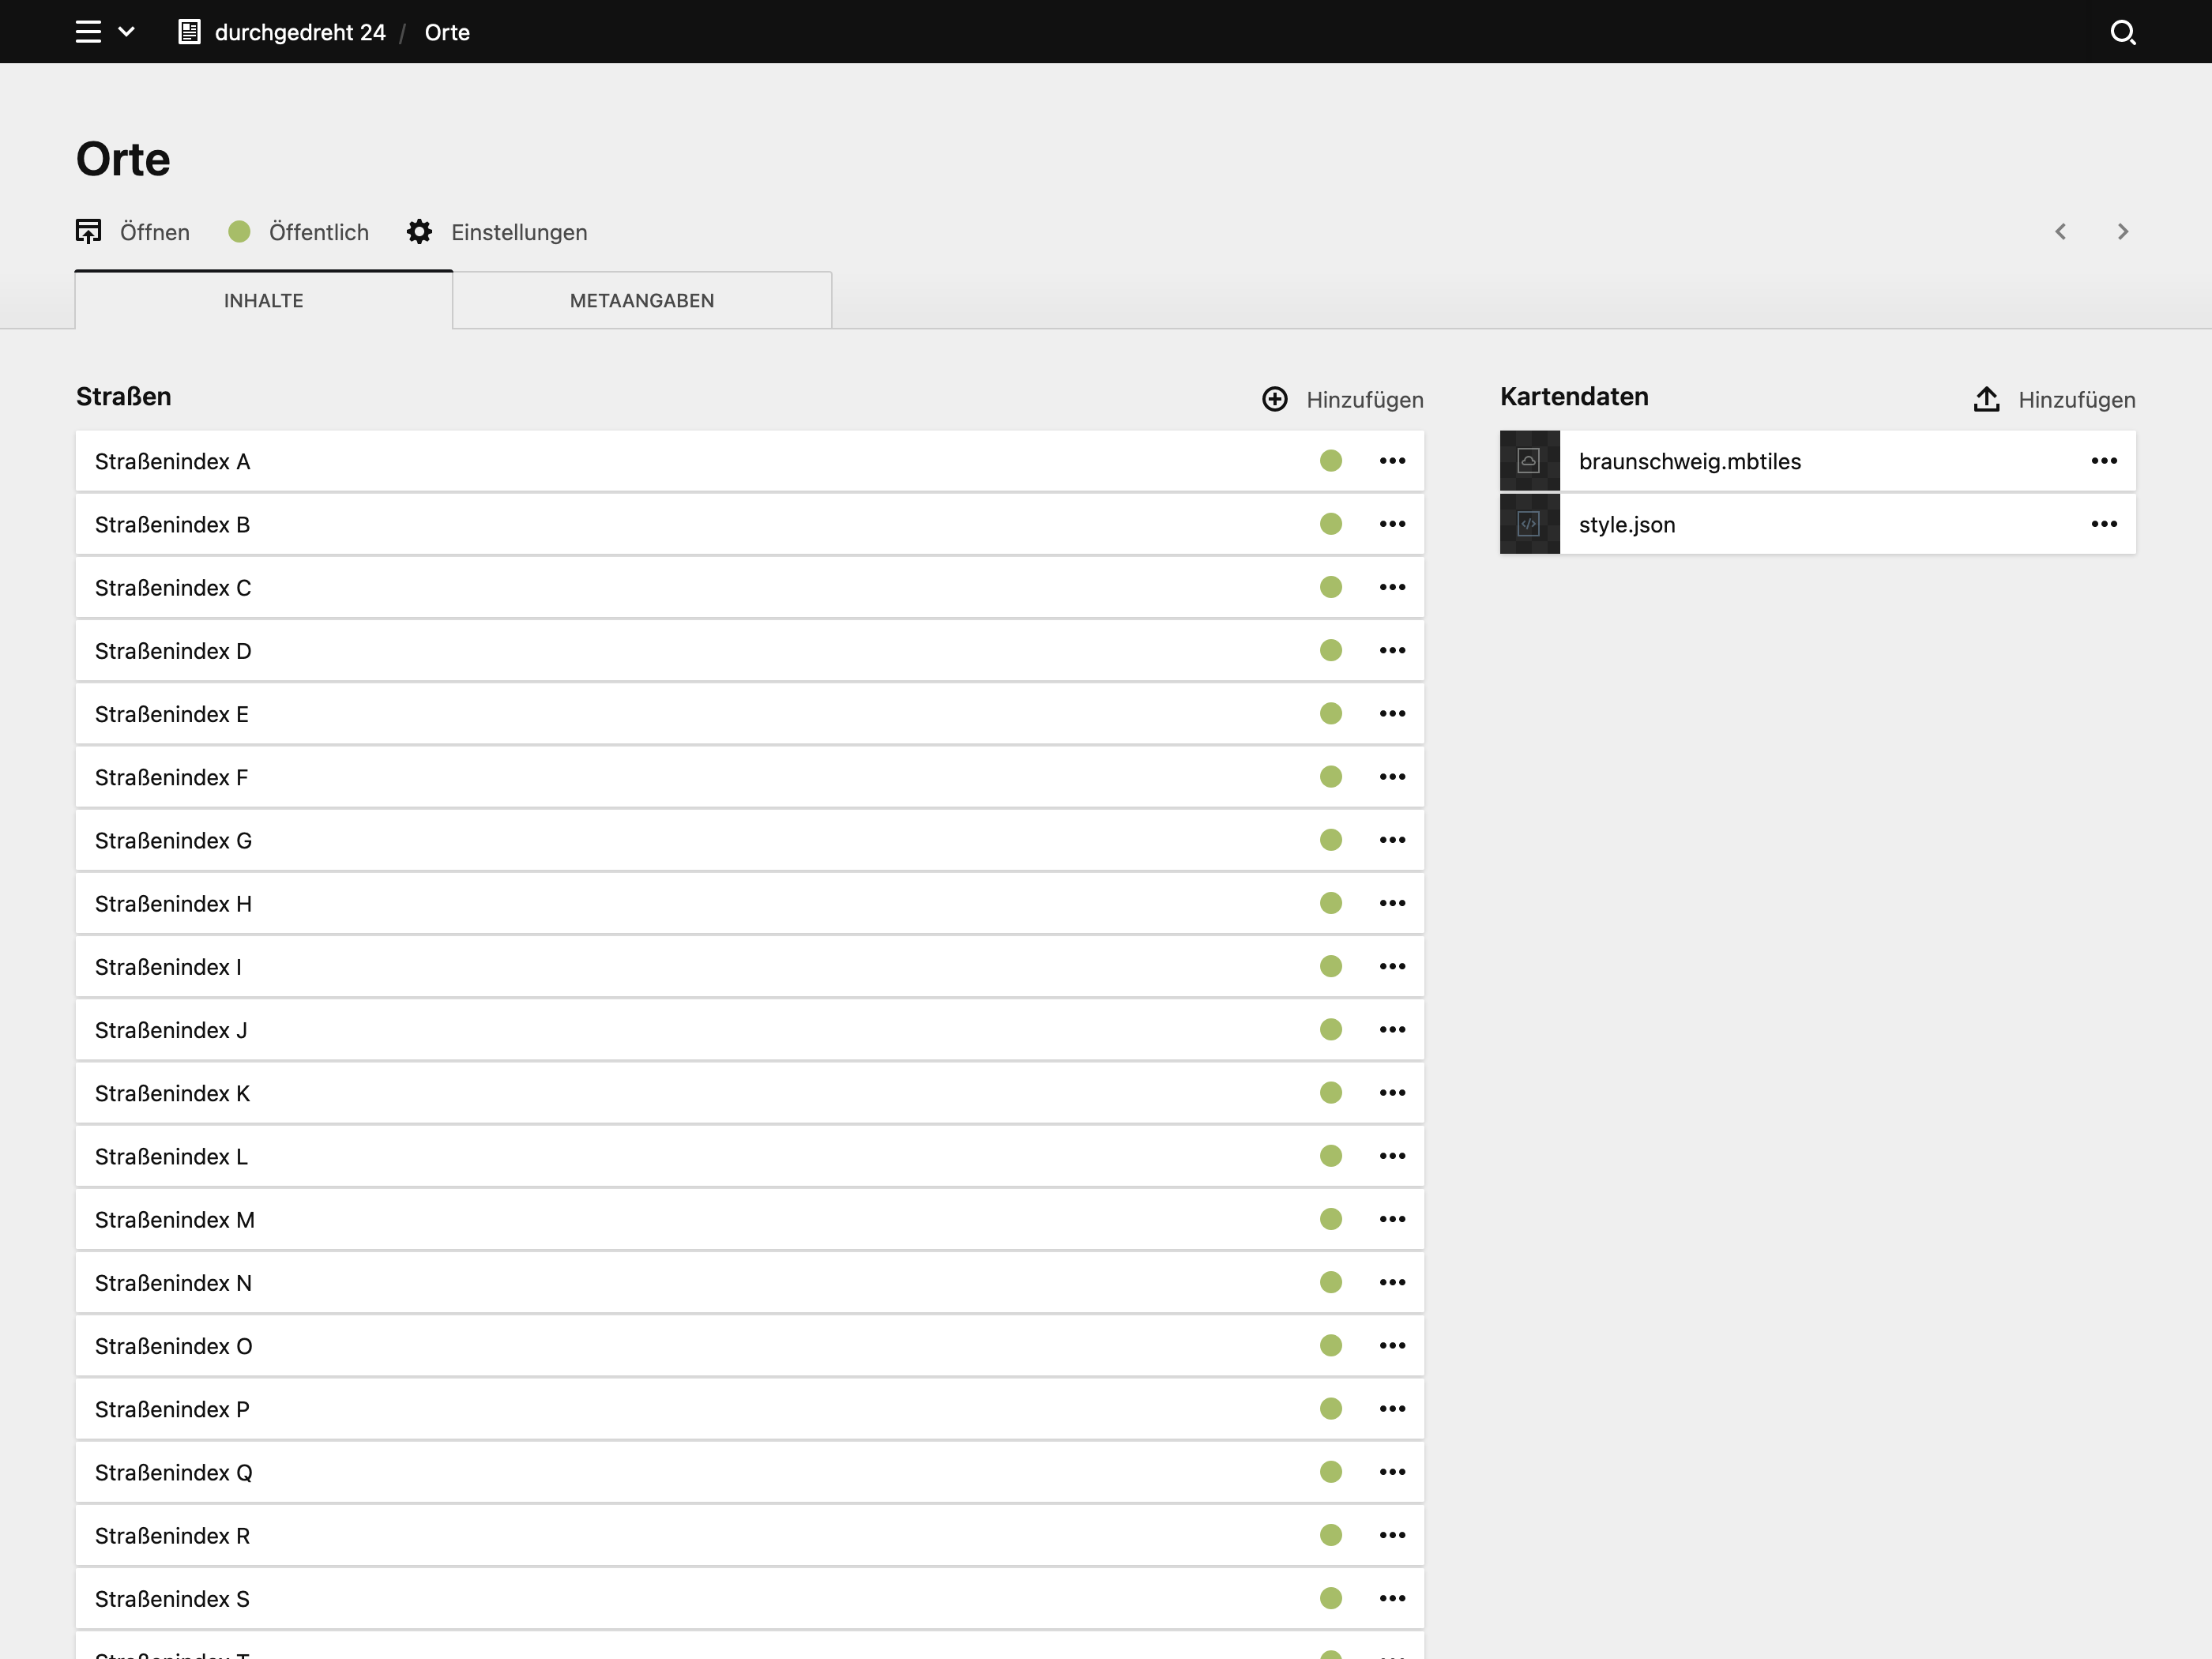
Task: Click the left navigation chevron
Action: point(2061,231)
